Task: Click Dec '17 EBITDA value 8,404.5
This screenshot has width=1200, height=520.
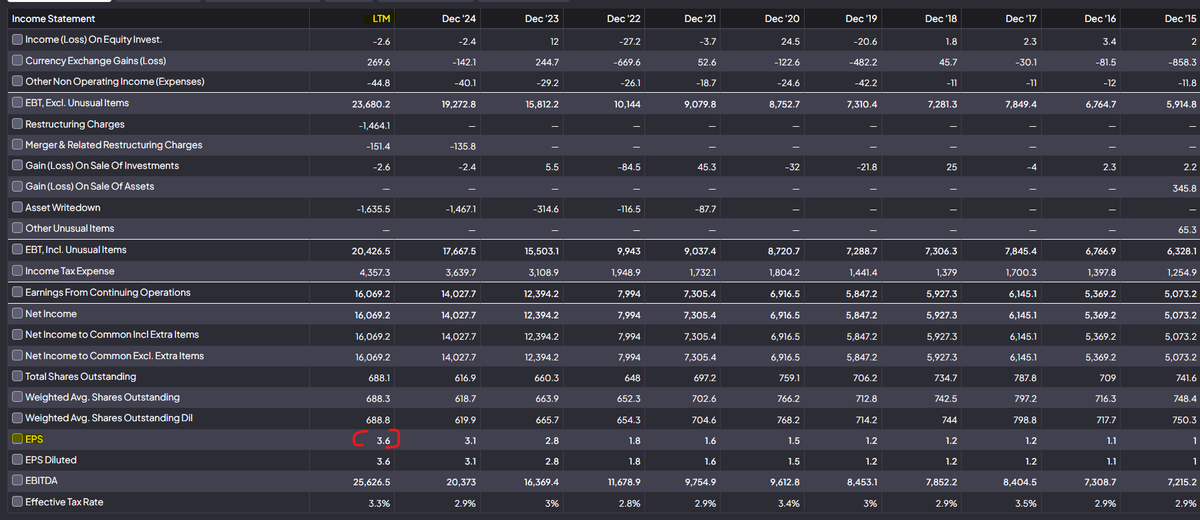Action: click(x=1021, y=481)
